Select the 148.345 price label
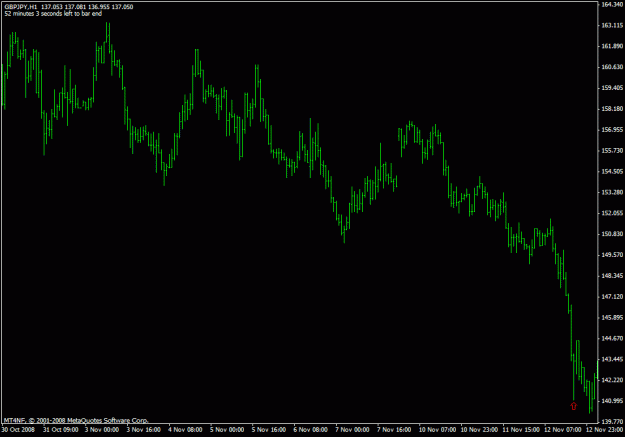The width and height of the screenshot is (625, 437). pos(612,276)
